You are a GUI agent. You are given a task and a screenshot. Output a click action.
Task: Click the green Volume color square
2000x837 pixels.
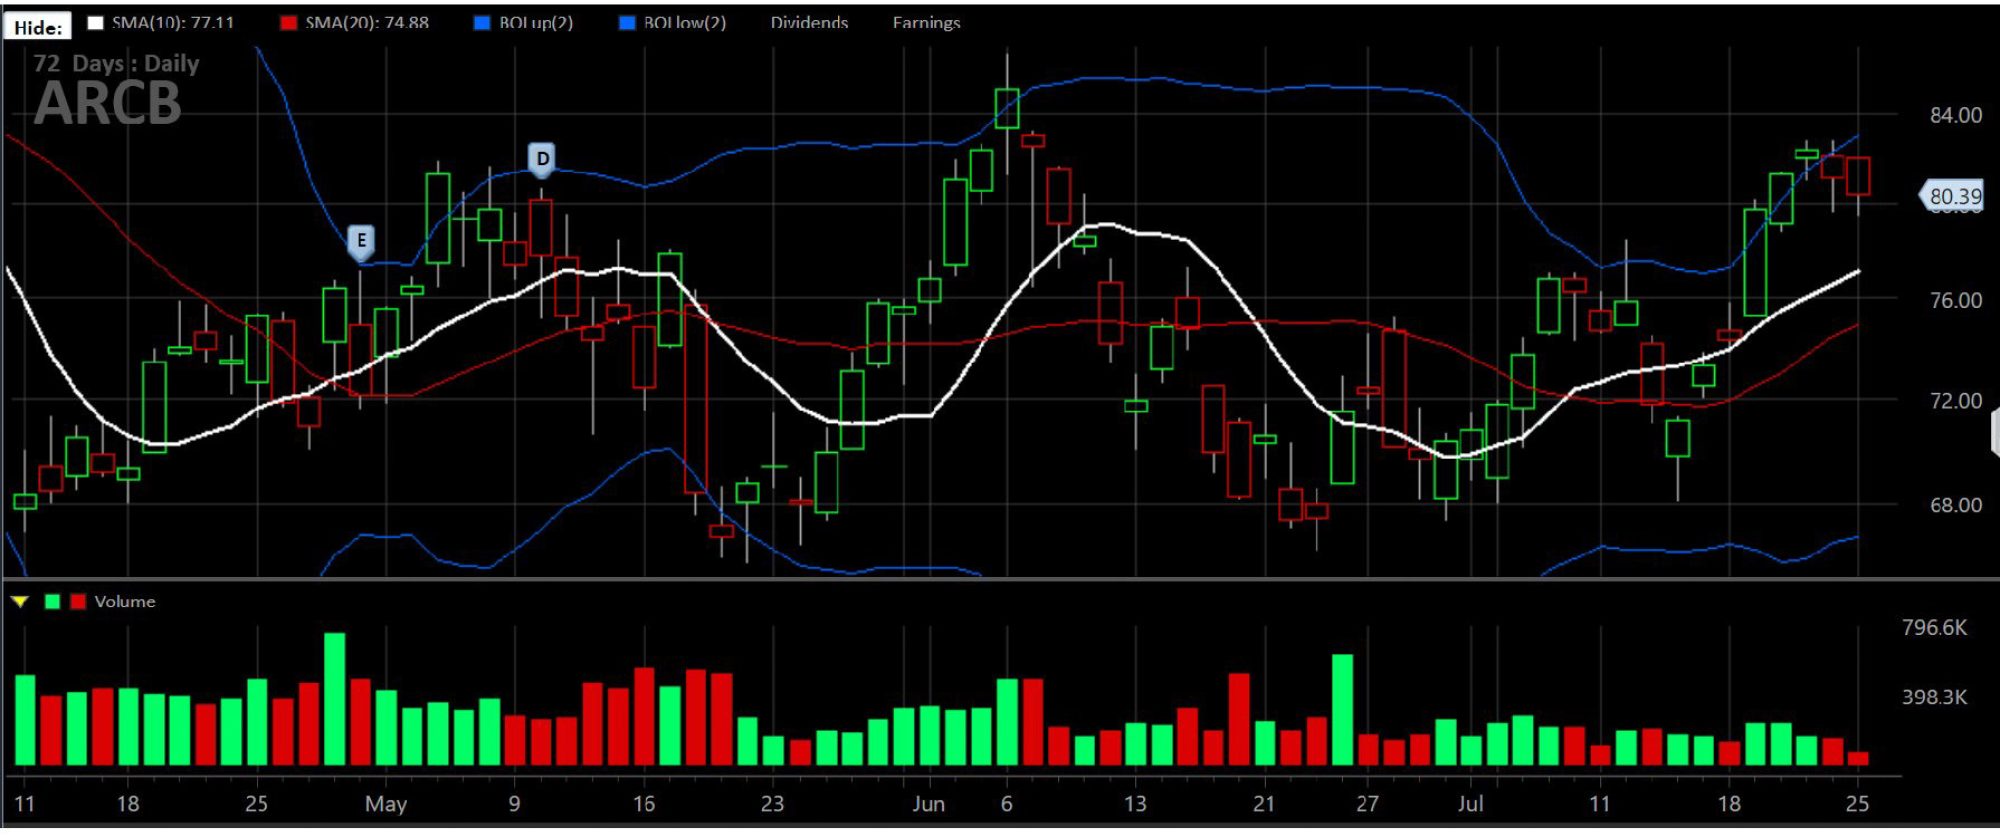tap(53, 601)
